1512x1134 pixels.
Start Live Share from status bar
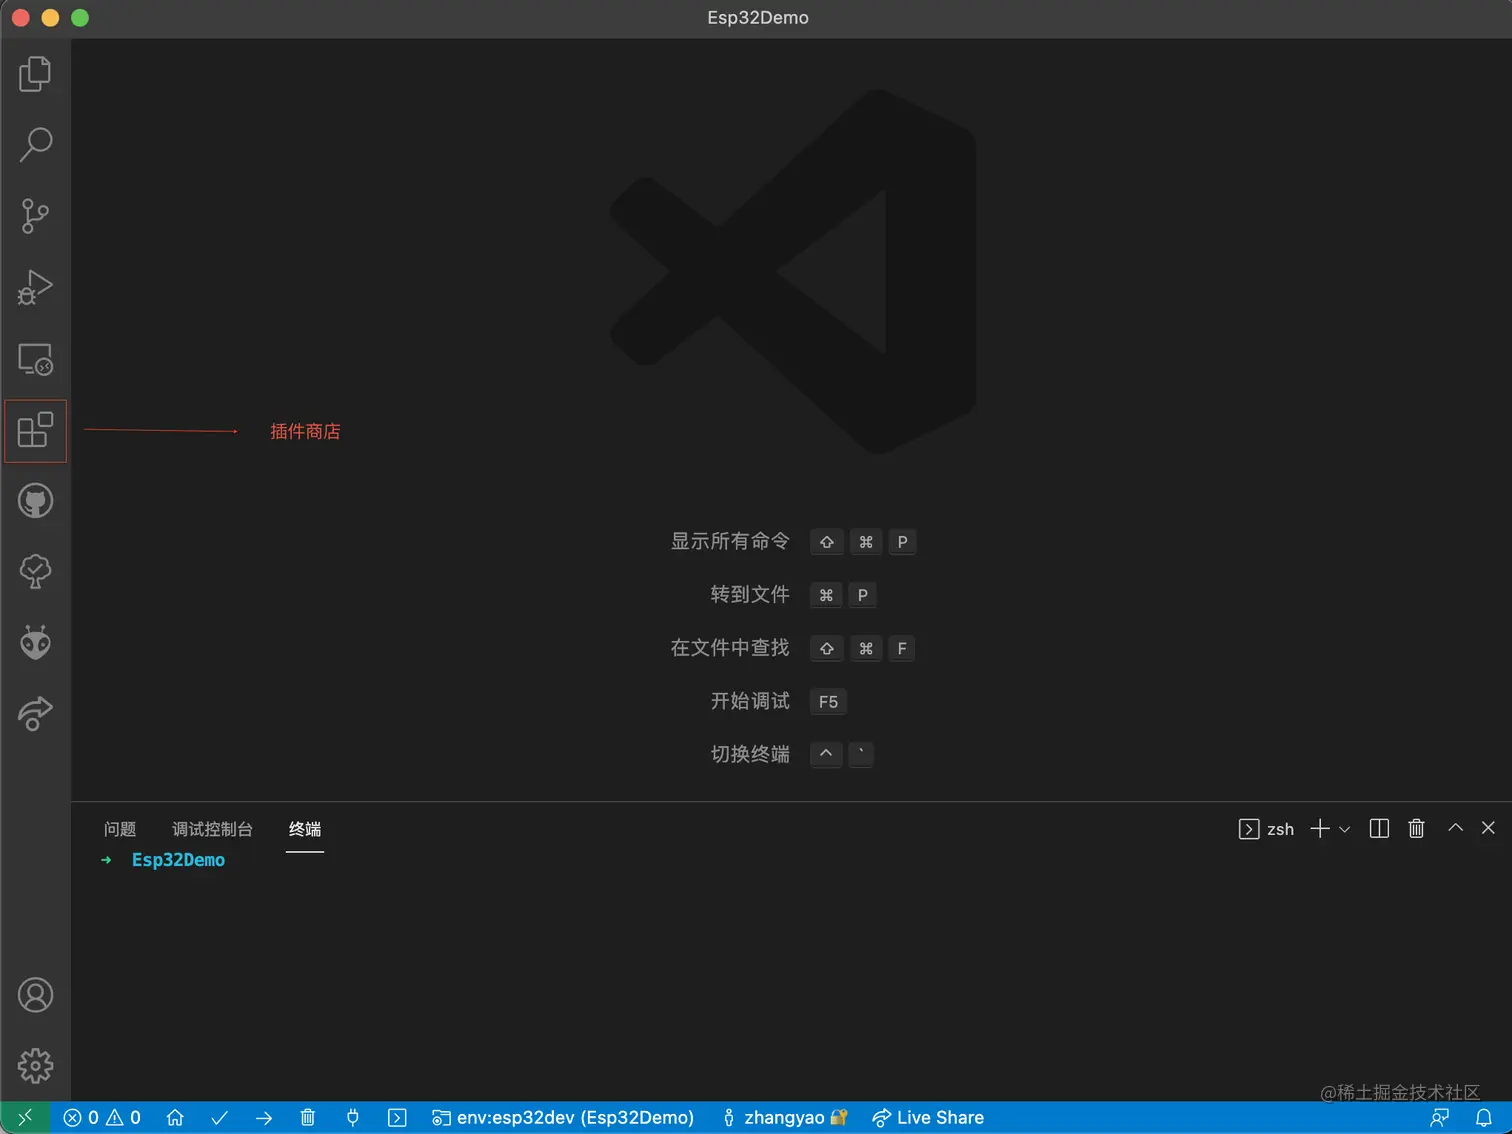pos(928,1118)
